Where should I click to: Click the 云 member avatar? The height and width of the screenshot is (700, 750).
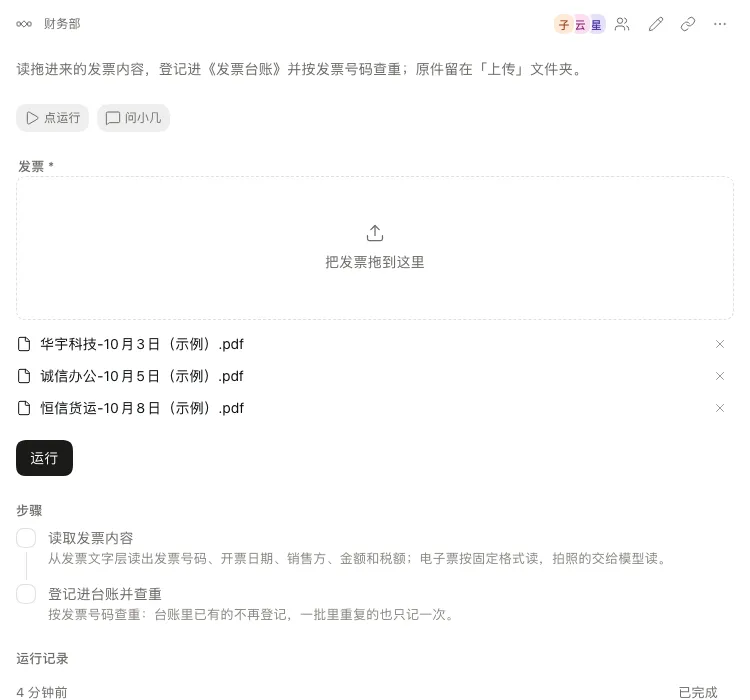(x=580, y=24)
